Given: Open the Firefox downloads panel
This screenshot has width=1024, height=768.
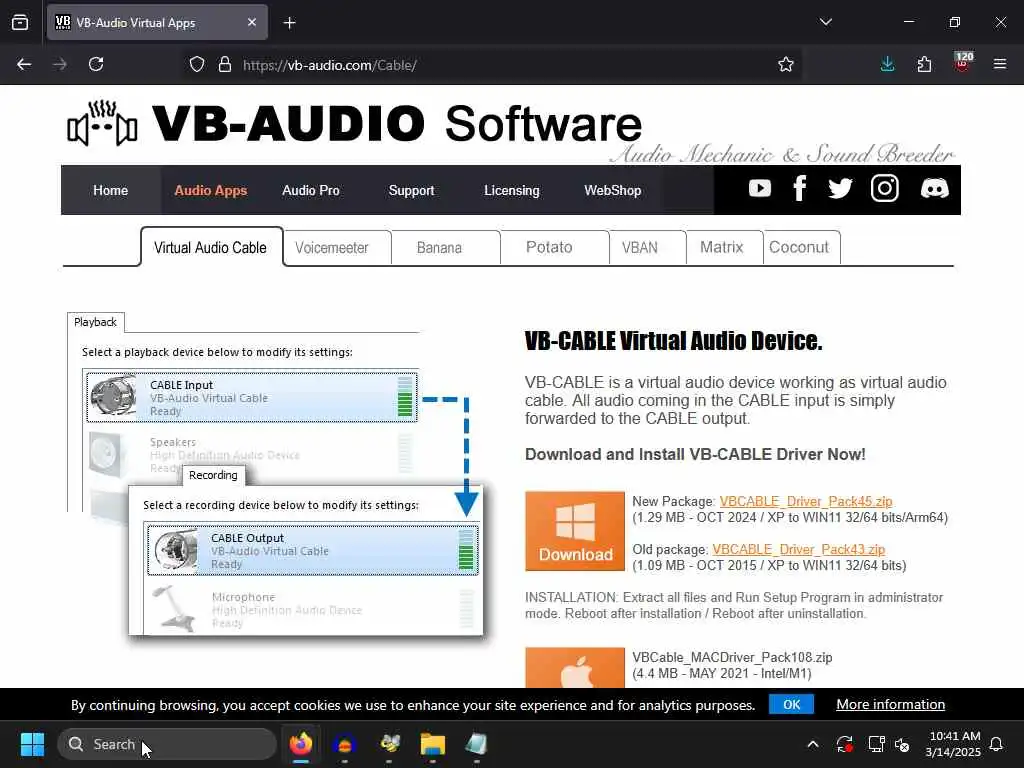Looking at the screenshot, I should tap(888, 64).
